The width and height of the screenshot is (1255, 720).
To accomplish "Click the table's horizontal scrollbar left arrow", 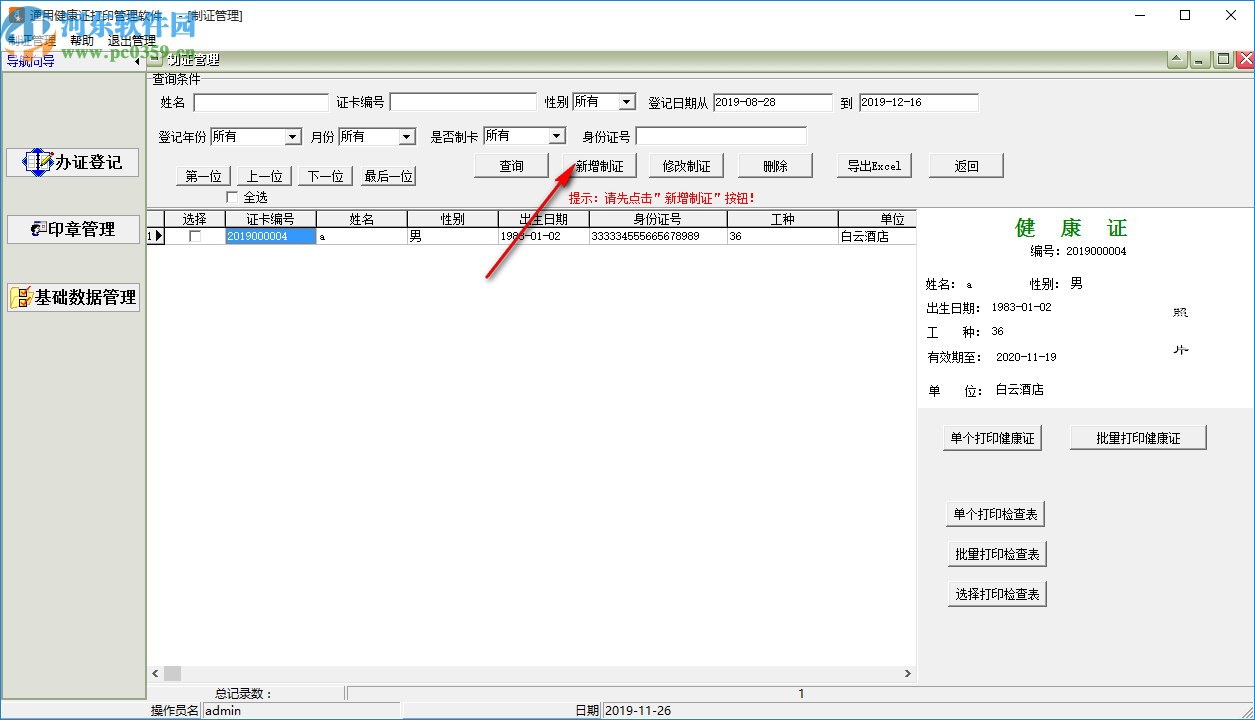I will coord(155,674).
